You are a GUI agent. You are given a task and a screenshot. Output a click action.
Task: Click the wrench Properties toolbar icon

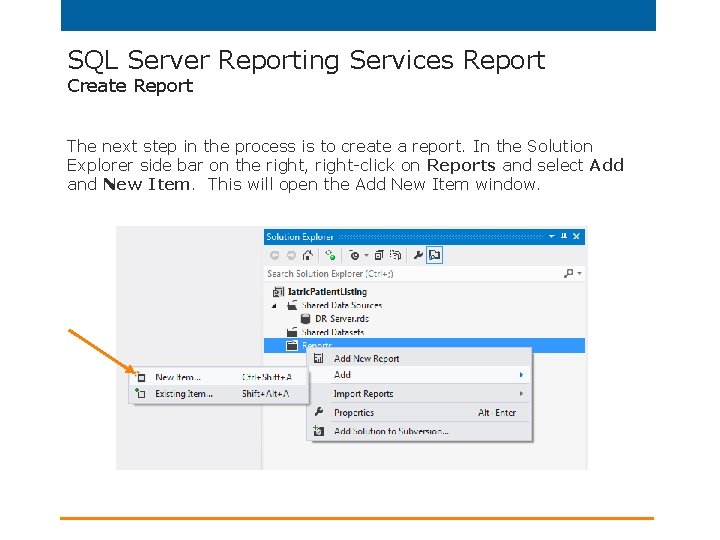(418, 255)
